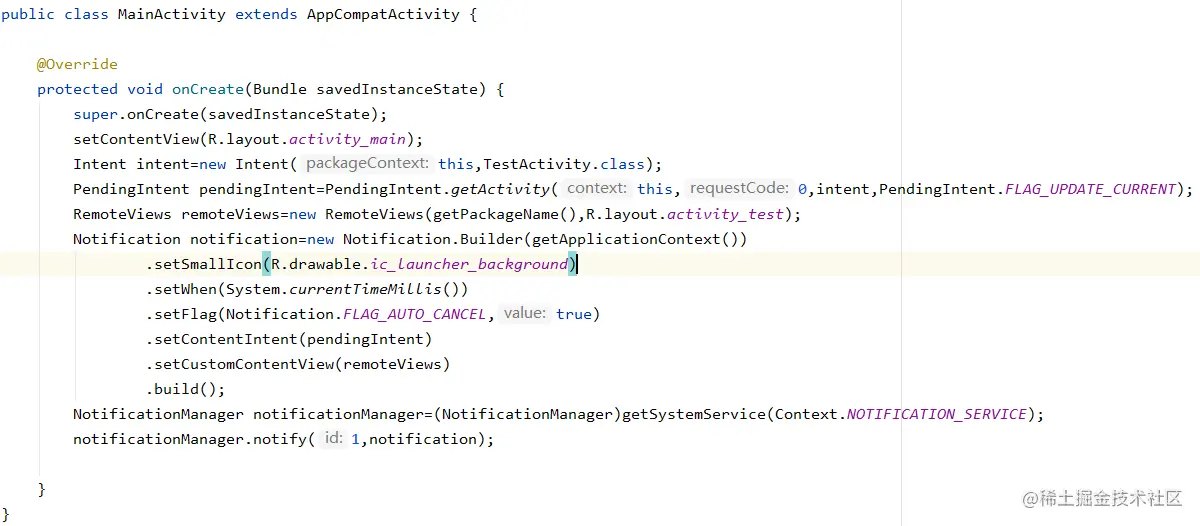Click the @Override annotation
Screen dimensions: 1200x526
[x=77, y=64]
